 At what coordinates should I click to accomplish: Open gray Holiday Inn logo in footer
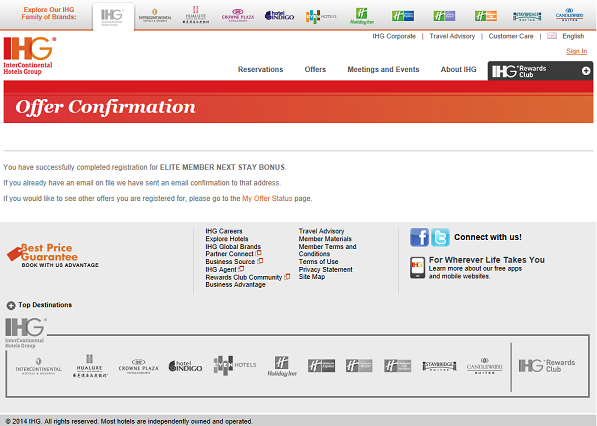click(282, 366)
